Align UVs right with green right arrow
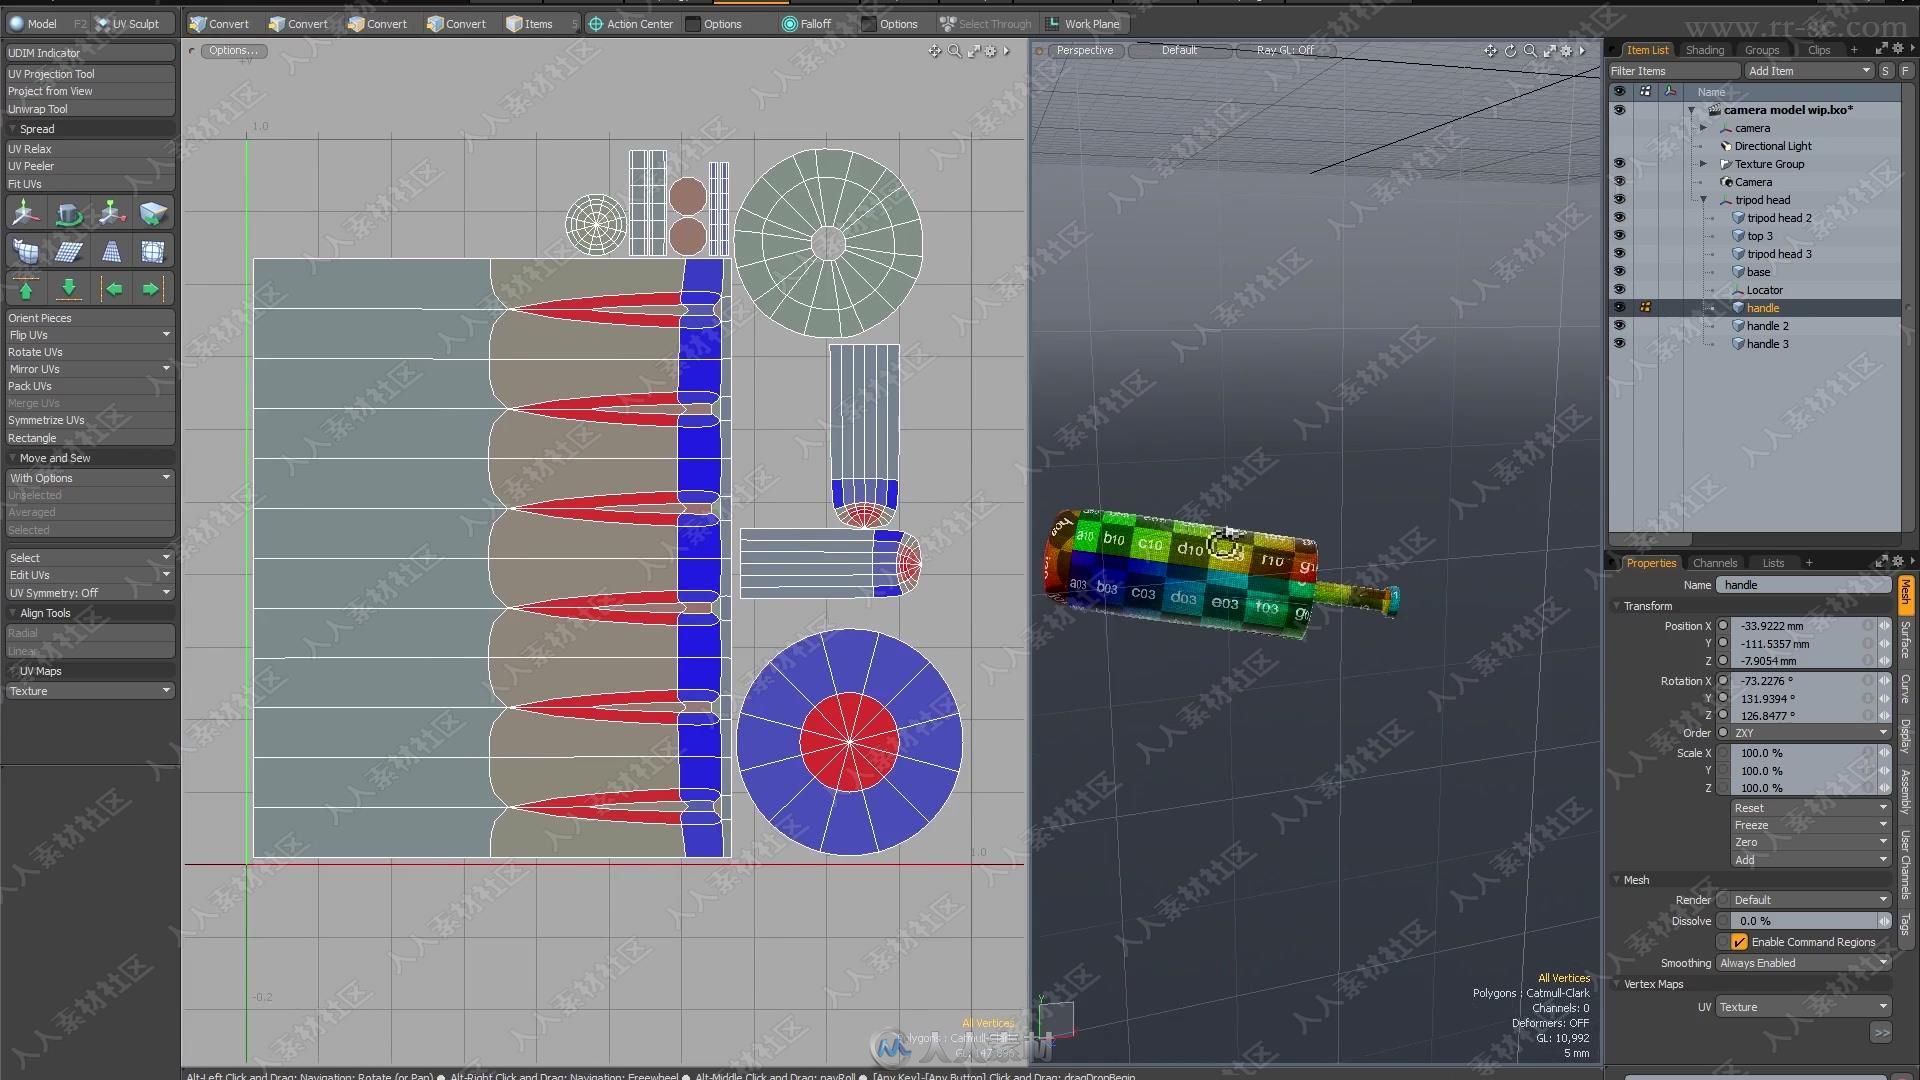Image resolution: width=1920 pixels, height=1080 pixels. point(150,289)
